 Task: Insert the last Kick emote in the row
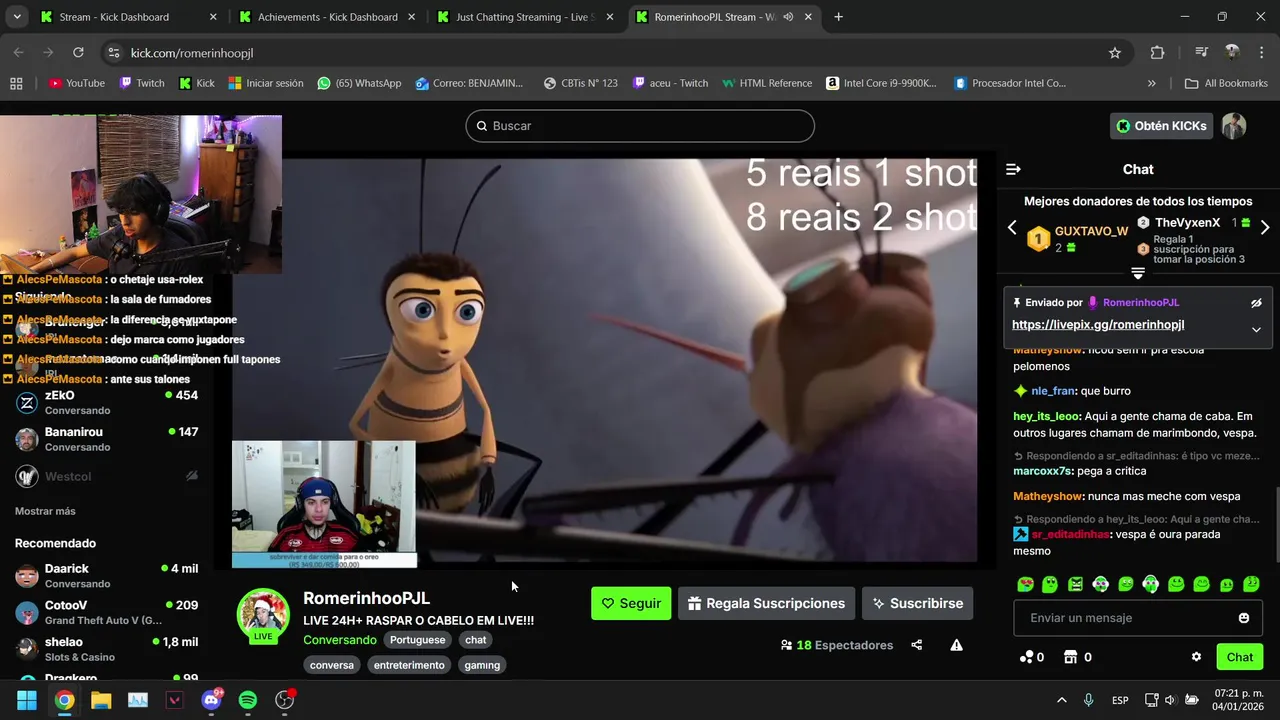pyautogui.click(x=1251, y=584)
